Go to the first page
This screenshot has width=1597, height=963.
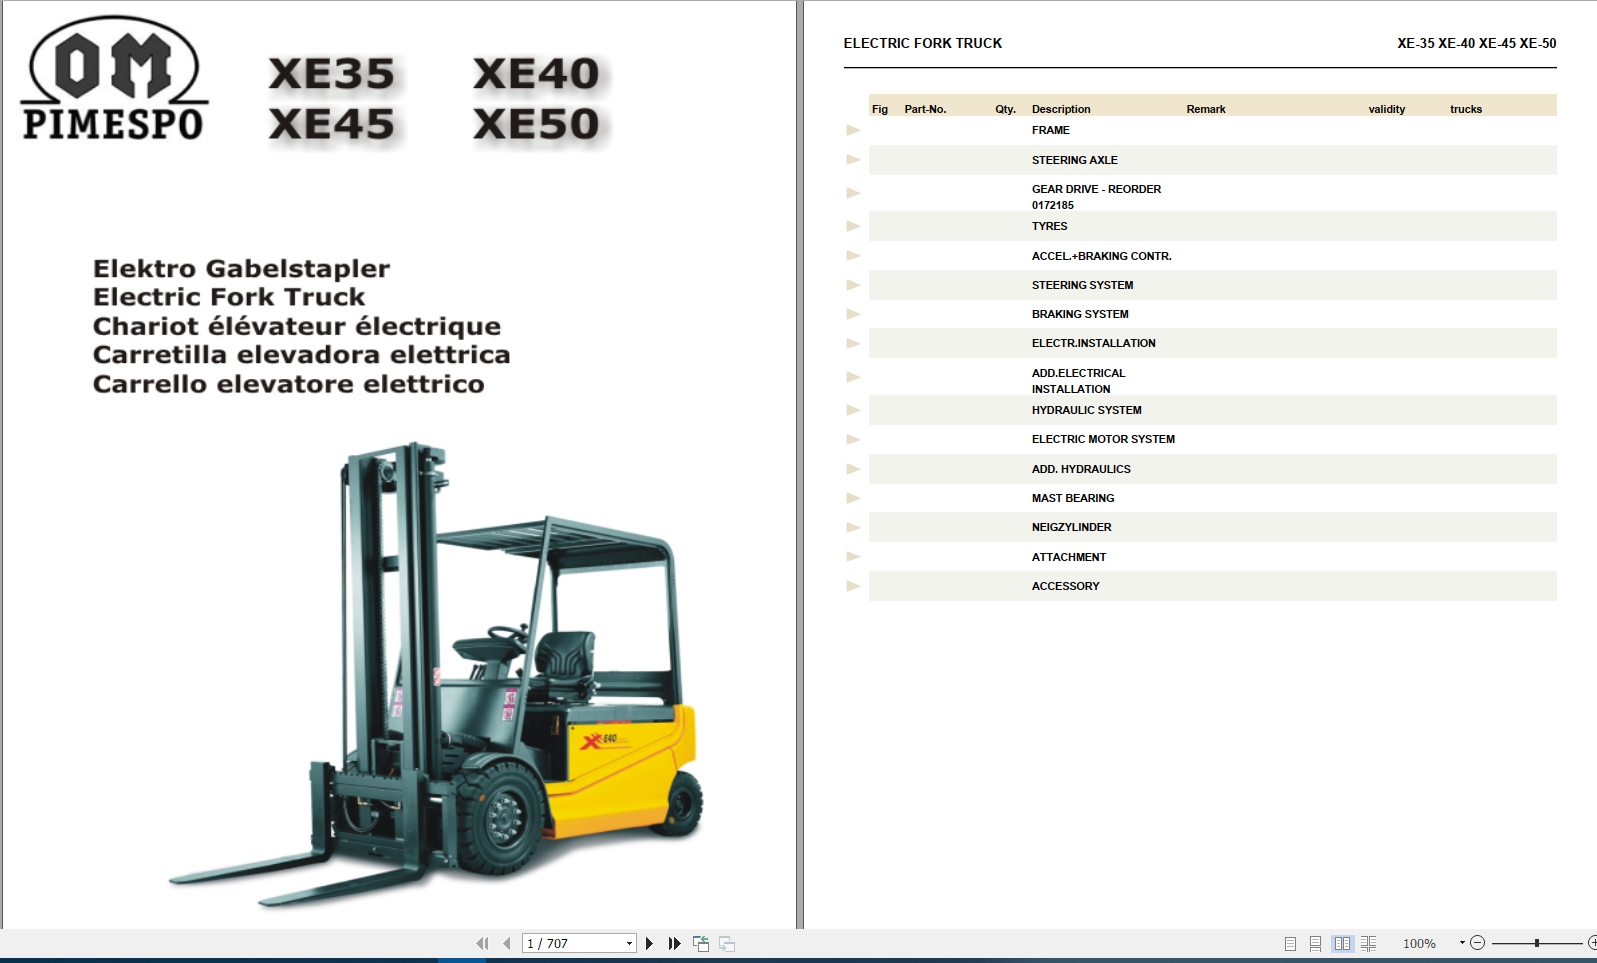pos(482,943)
